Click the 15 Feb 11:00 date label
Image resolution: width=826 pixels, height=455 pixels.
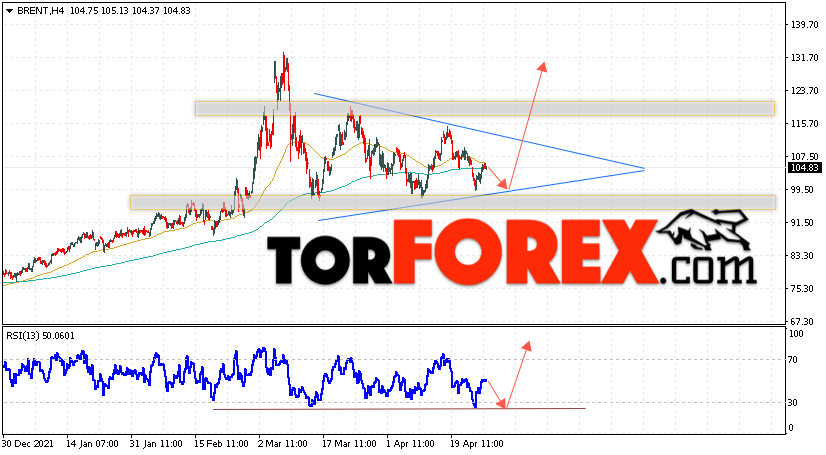[x=221, y=443]
